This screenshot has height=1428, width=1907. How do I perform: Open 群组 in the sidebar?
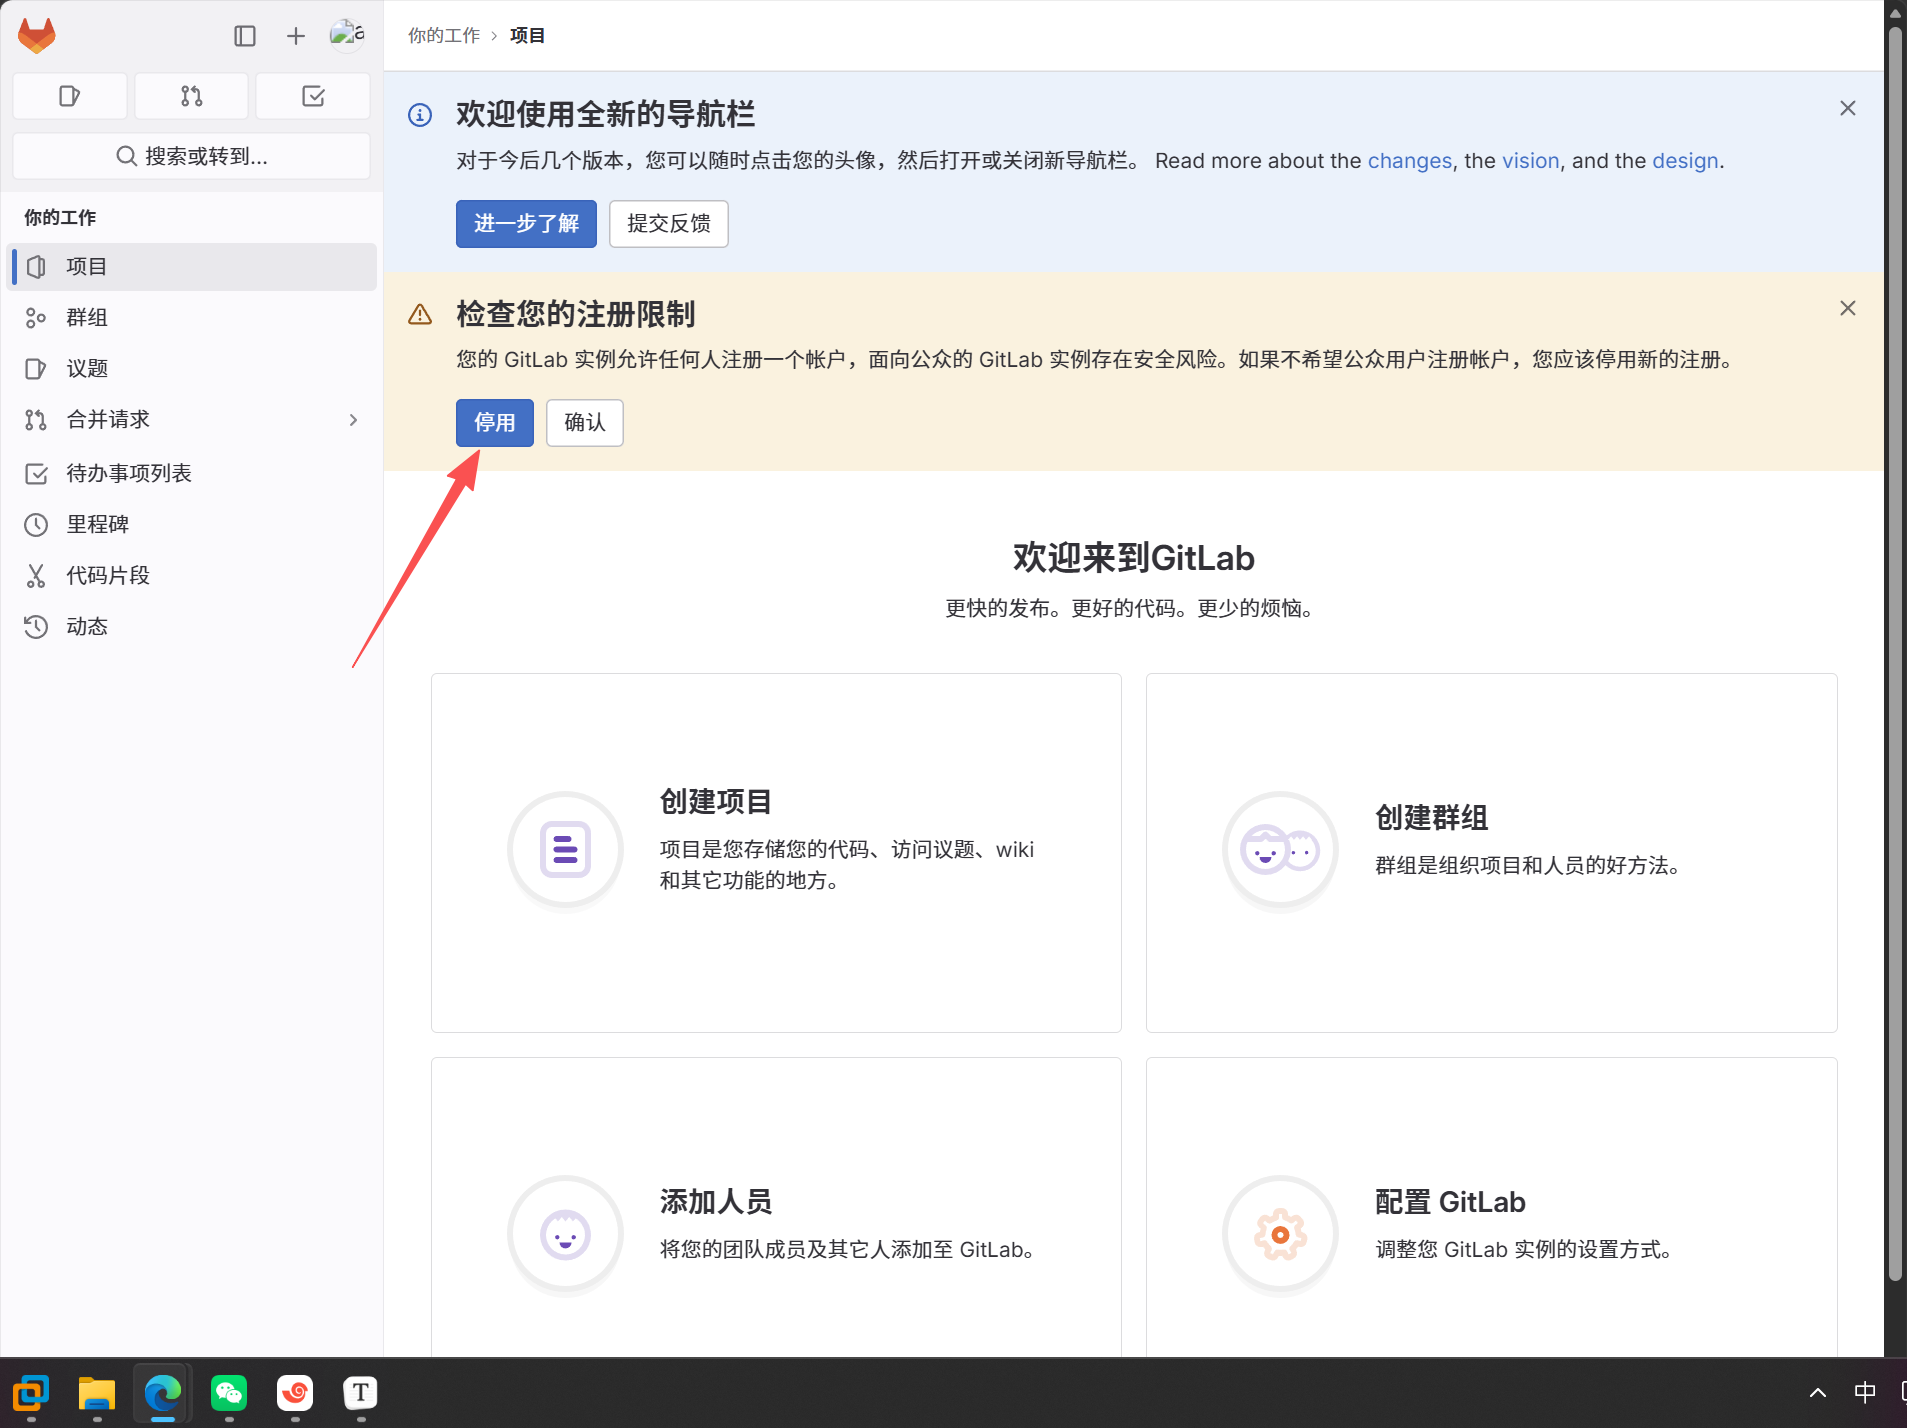192,318
